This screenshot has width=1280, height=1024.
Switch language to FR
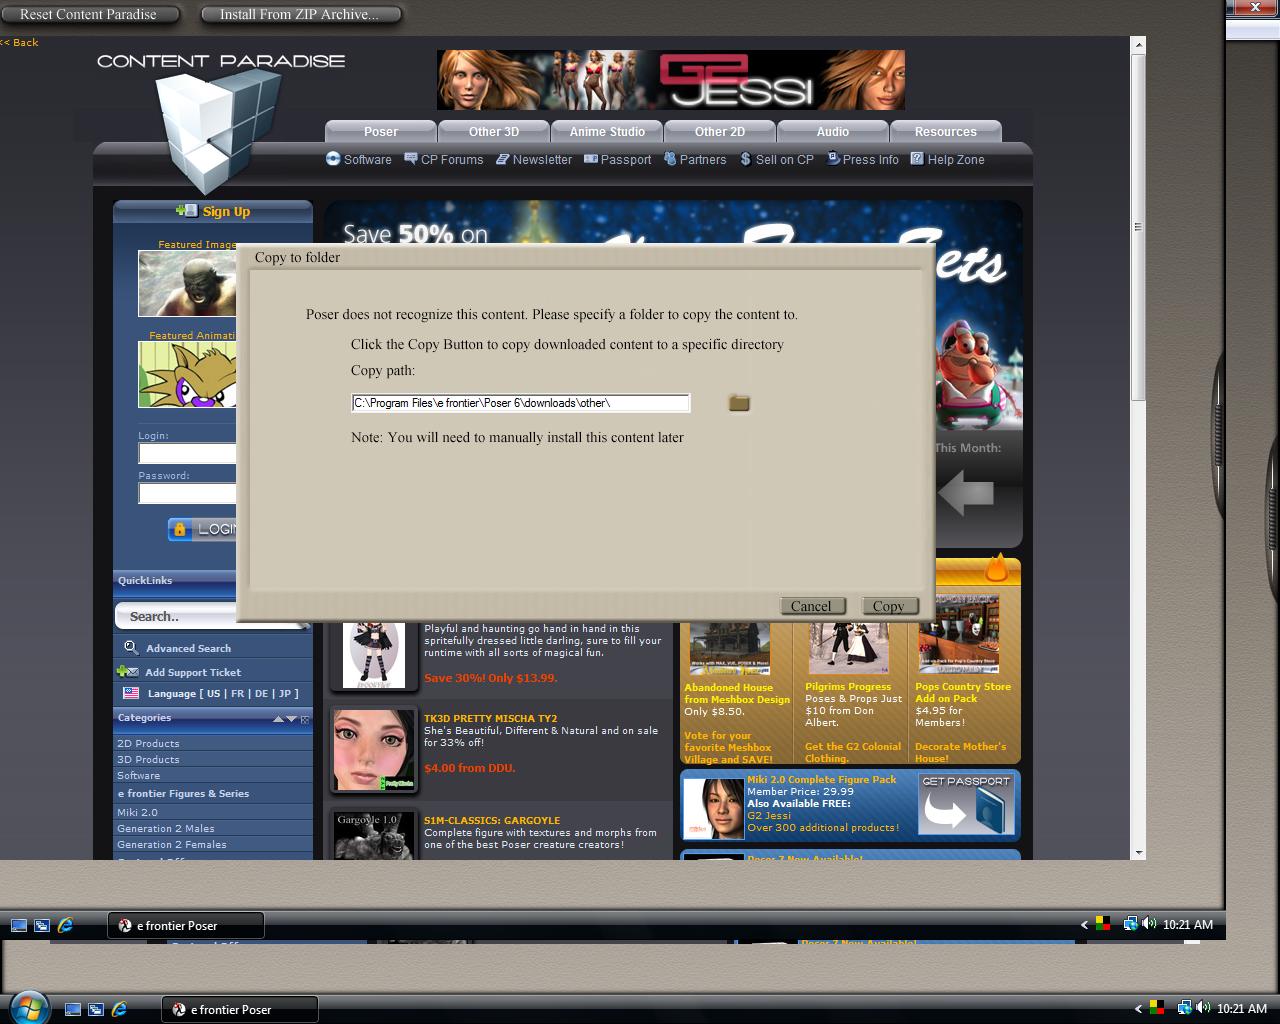[x=237, y=693]
